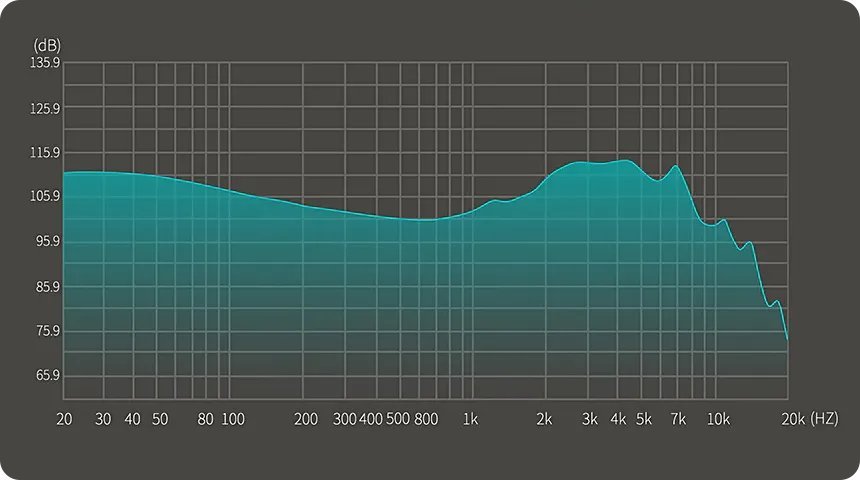Click the 5k frequency axis label
The width and height of the screenshot is (860, 480).
point(644,419)
